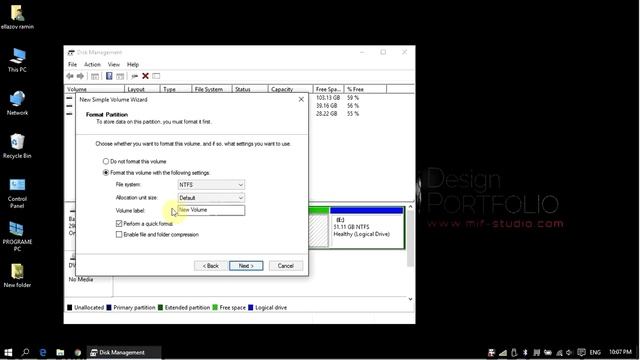The height and width of the screenshot is (360, 640).
Task: Click the Next button in wizard
Action: (246, 266)
